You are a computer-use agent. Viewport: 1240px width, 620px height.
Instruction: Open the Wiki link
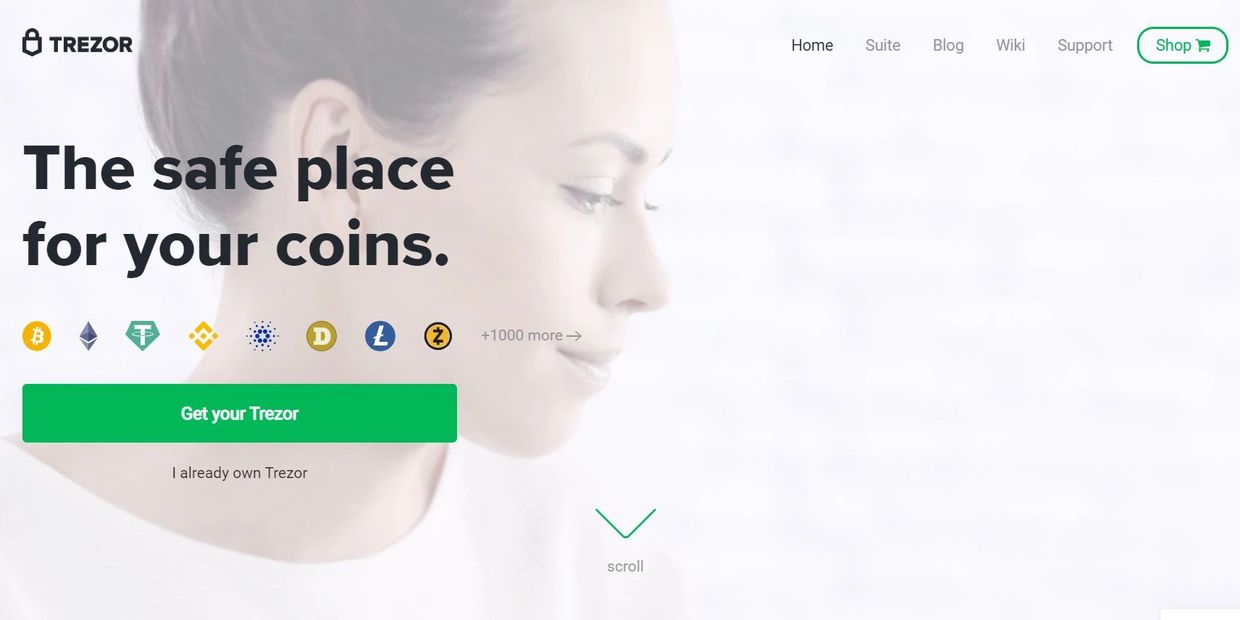[x=1010, y=45]
